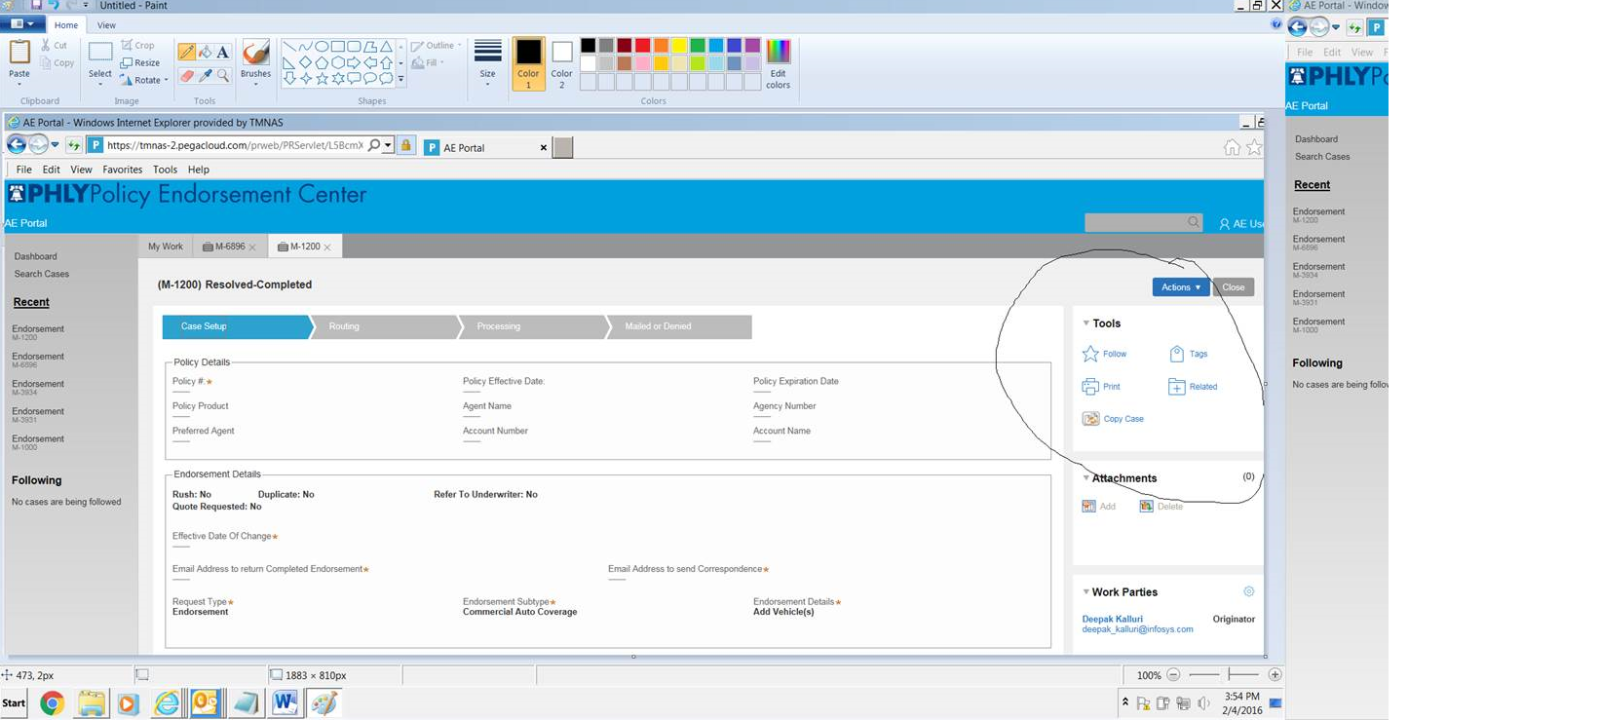Choose the oval shape in Shapes gallery
Screen dimensions: 1599x720
[x=322, y=46]
